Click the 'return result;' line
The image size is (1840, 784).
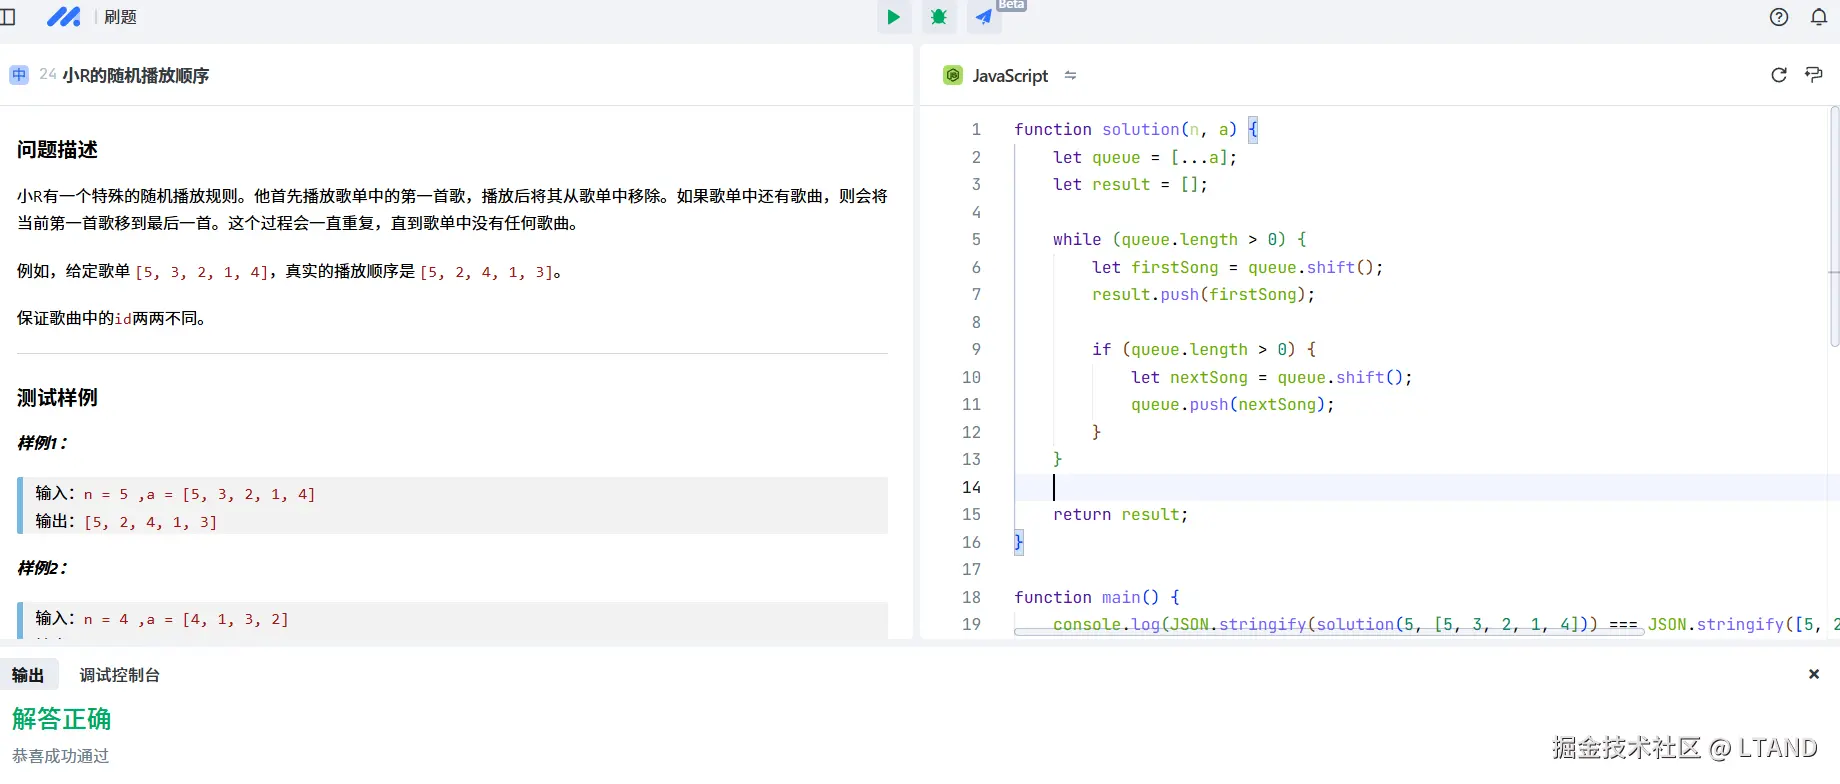click(x=1120, y=514)
